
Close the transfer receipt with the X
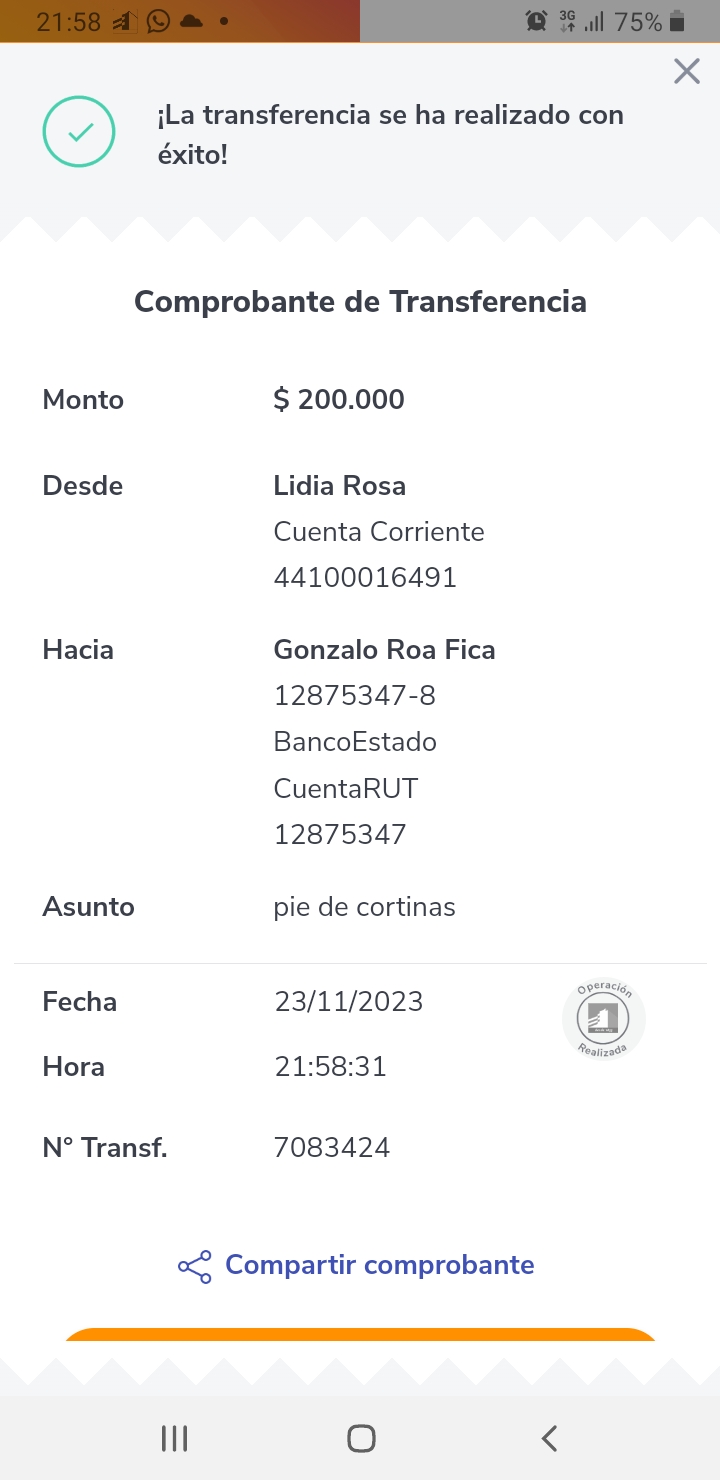click(686, 71)
